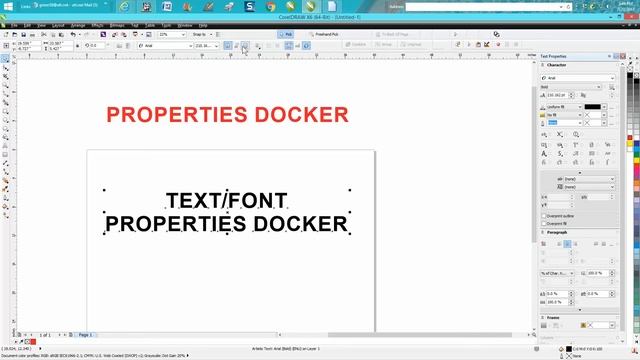Click the caps 'A' icon in Character grid

tap(544, 154)
